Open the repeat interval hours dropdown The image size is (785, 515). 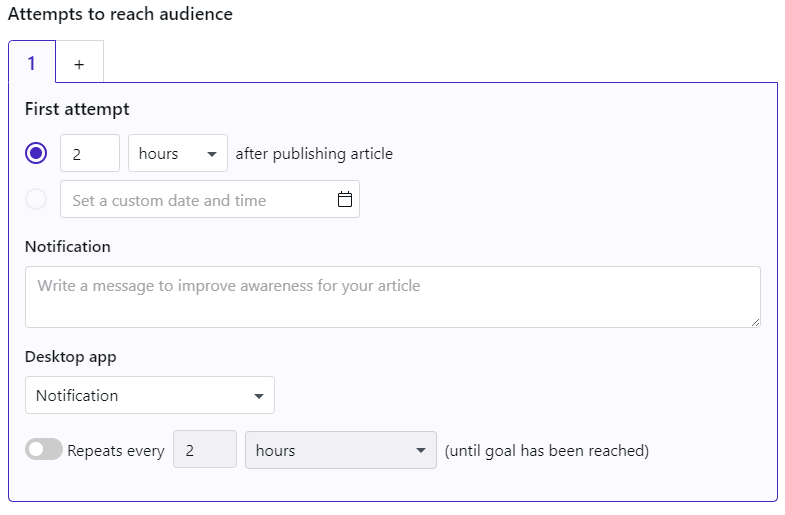click(x=340, y=450)
